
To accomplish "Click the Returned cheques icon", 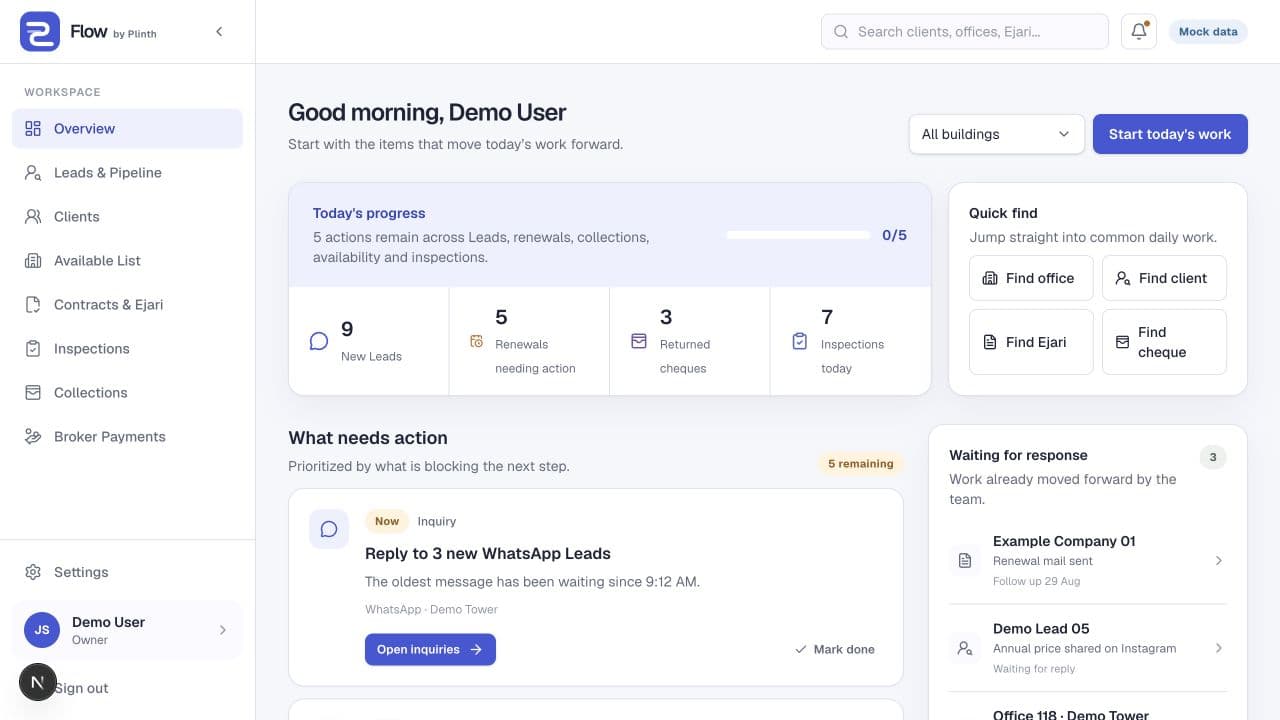I will point(639,341).
